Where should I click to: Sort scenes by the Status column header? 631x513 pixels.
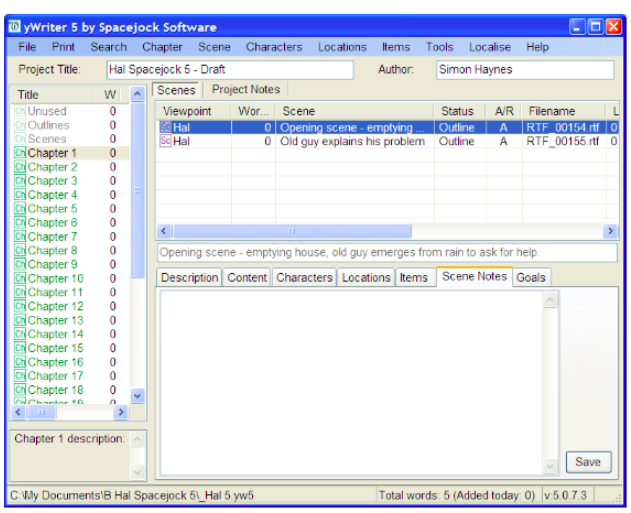pos(457,111)
